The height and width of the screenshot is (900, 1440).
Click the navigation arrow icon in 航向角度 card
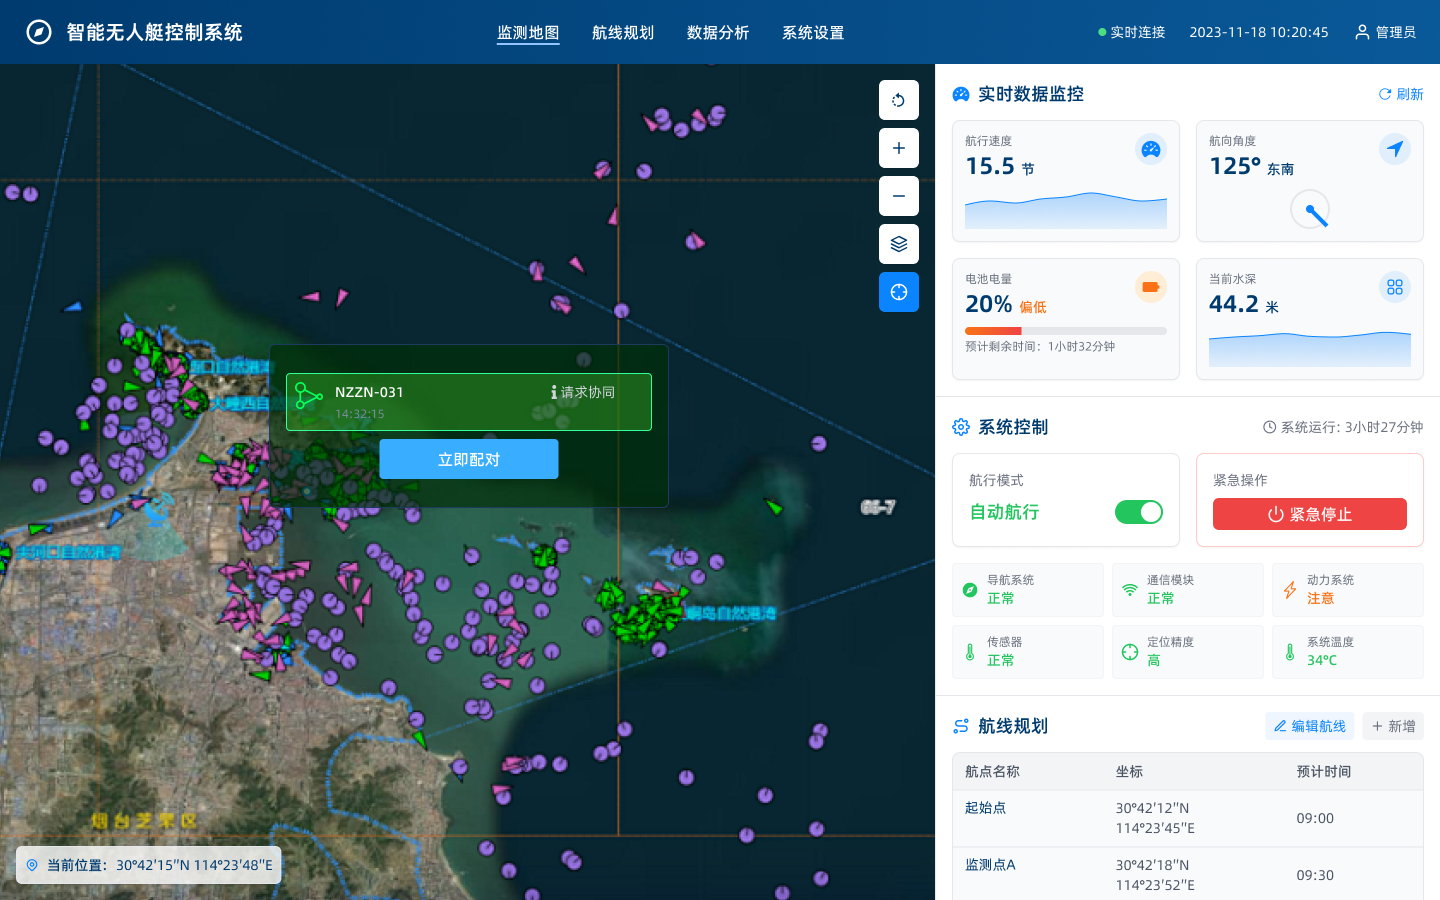point(1394,150)
